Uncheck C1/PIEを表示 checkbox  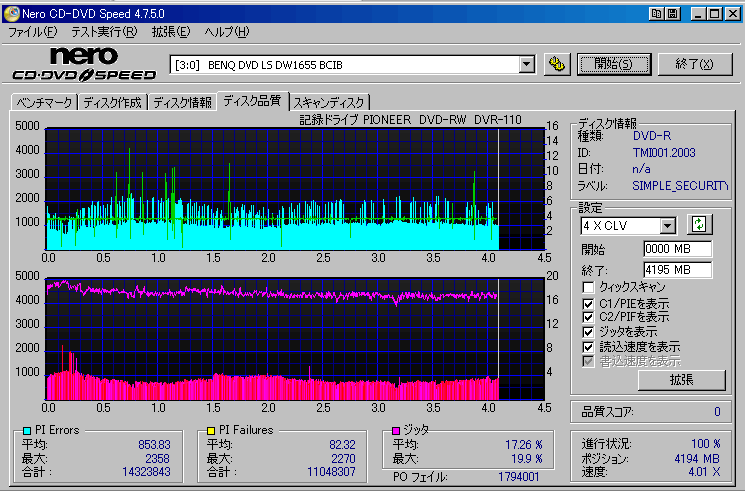click(x=588, y=303)
